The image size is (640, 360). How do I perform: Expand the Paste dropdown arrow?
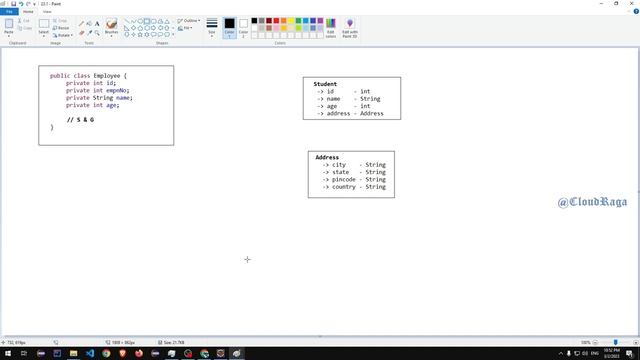[x=9, y=36]
